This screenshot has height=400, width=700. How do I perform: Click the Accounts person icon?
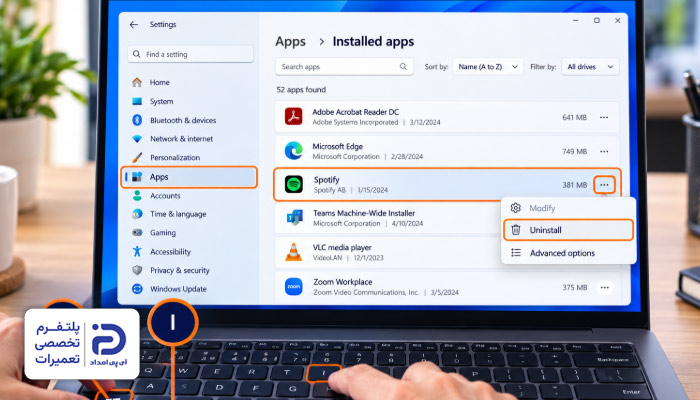click(137, 196)
